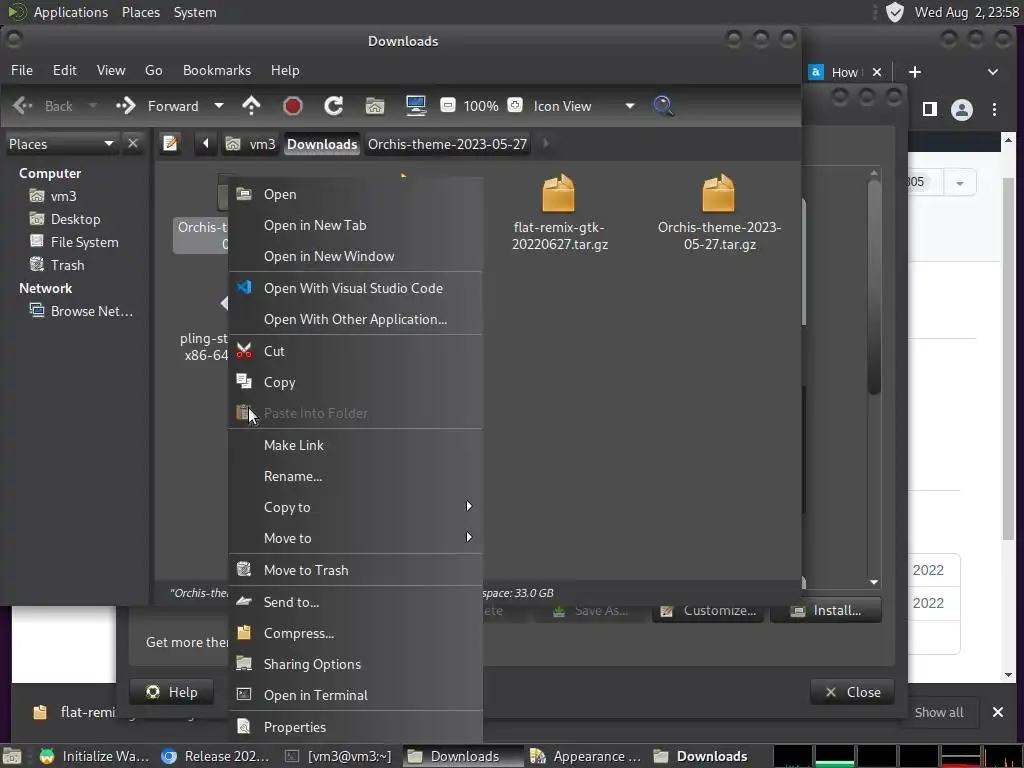Choose Send to... entry
The width and height of the screenshot is (1024, 768).
[x=355, y=602]
